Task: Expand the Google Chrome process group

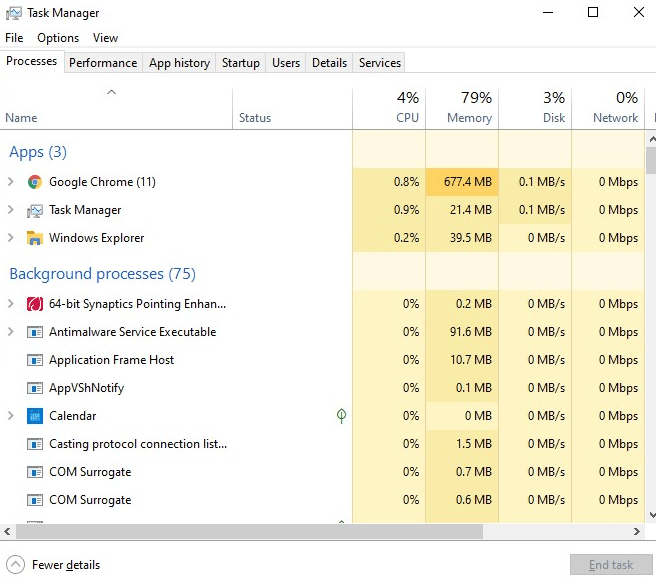Action: [11, 182]
